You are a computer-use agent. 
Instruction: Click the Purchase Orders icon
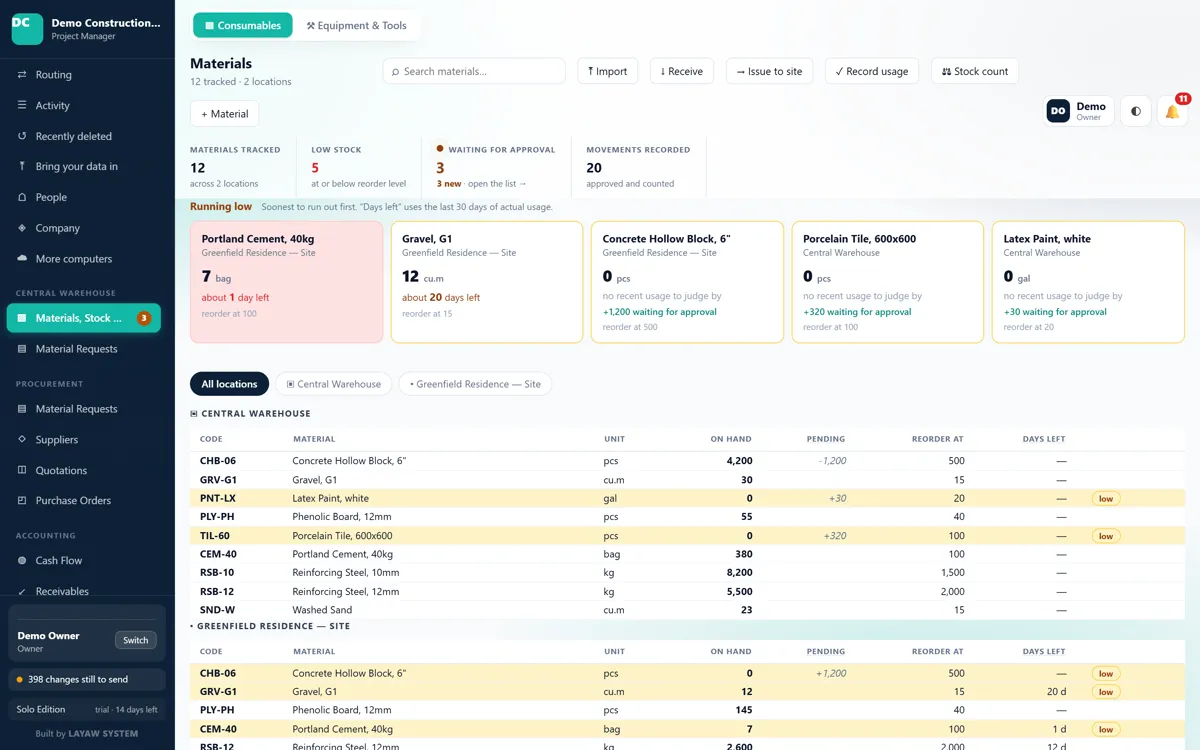[x=22, y=500]
